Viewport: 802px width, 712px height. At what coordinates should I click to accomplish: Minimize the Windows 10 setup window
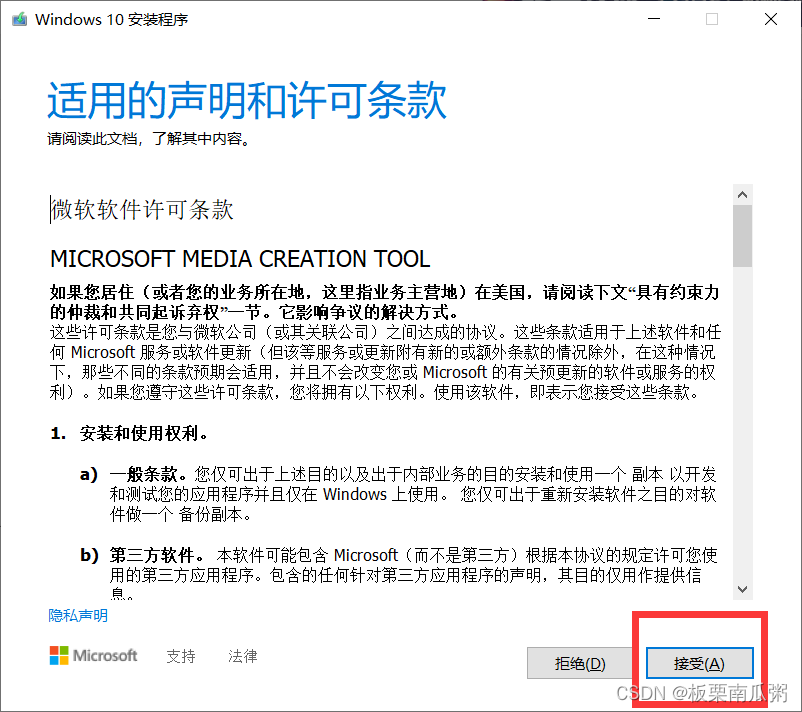(x=654, y=19)
